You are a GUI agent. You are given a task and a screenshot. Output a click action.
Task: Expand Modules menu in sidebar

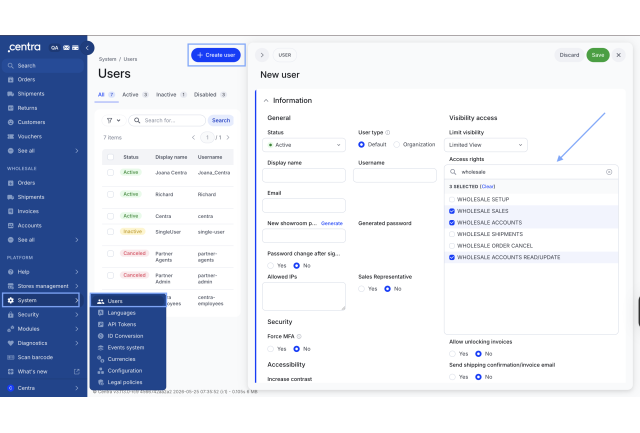coord(77,329)
